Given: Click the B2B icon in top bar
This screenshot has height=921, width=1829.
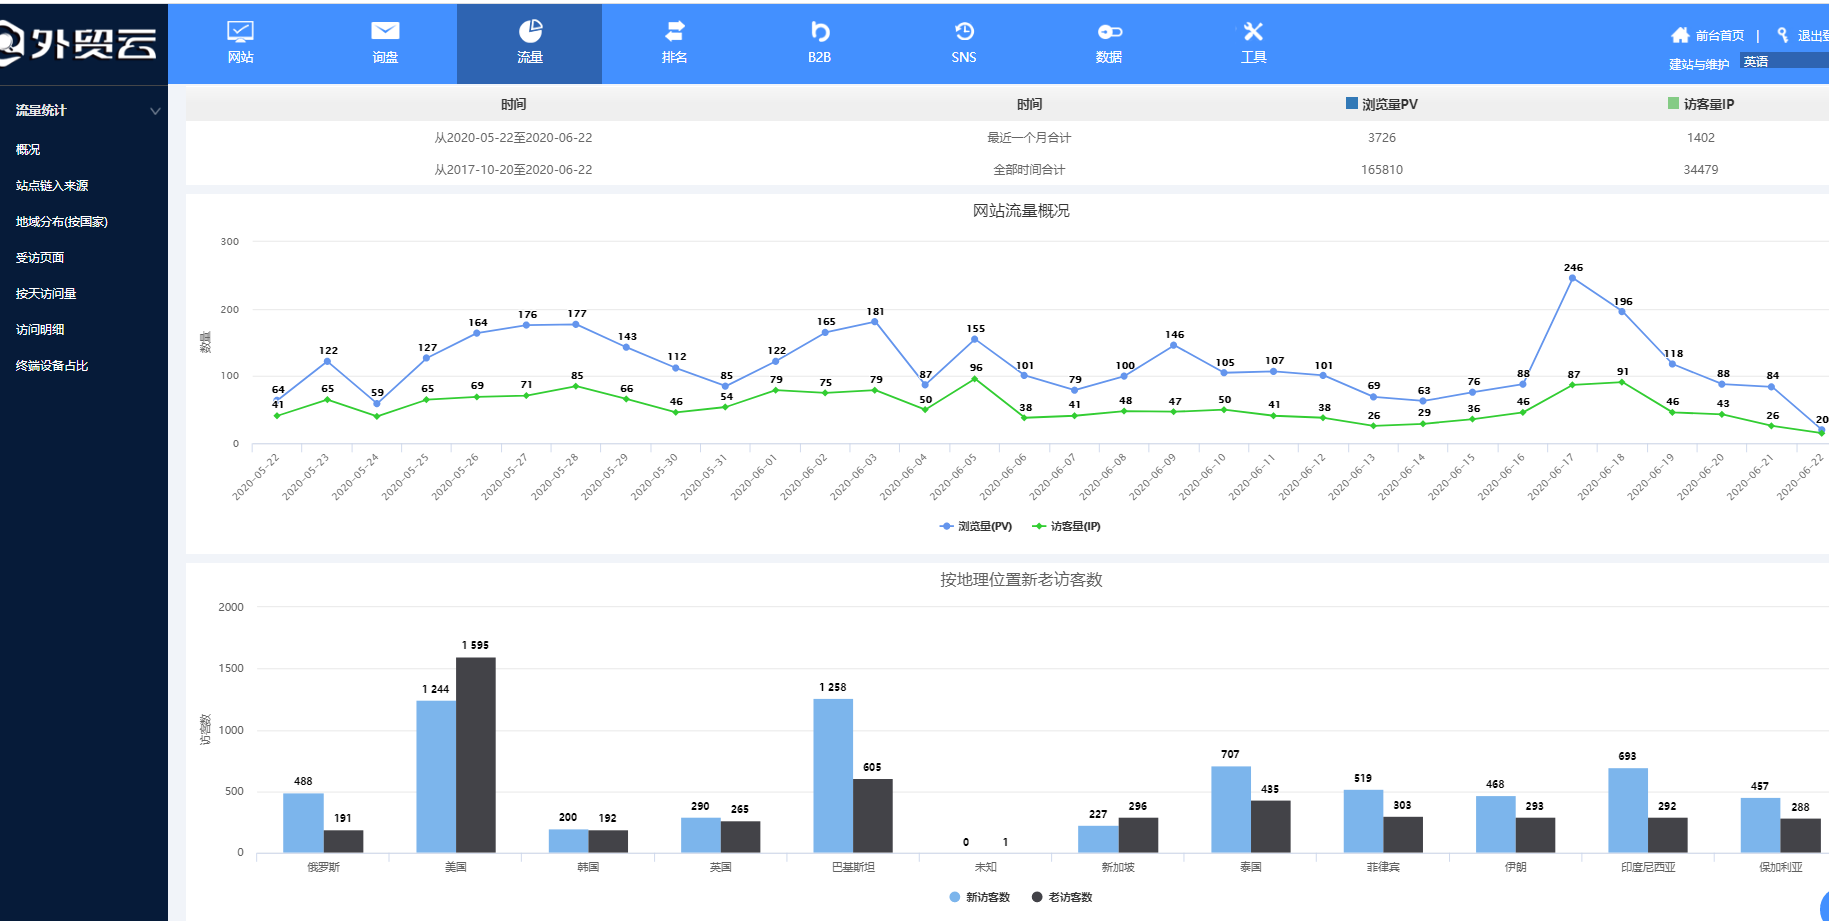Looking at the screenshot, I should [819, 32].
